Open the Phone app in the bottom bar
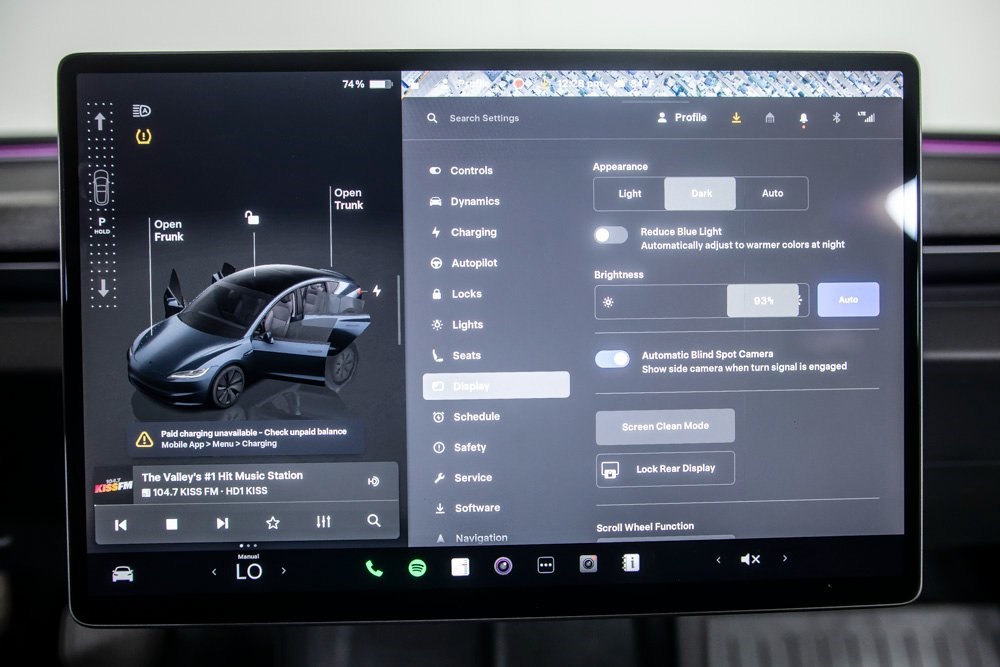Viewport: 1000px width, 667px height. [x=374, y=568]
